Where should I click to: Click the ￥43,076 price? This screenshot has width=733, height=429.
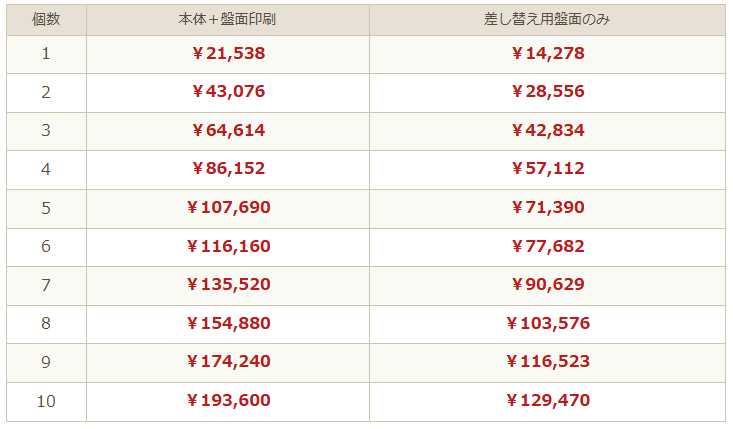tap(228, 91)
